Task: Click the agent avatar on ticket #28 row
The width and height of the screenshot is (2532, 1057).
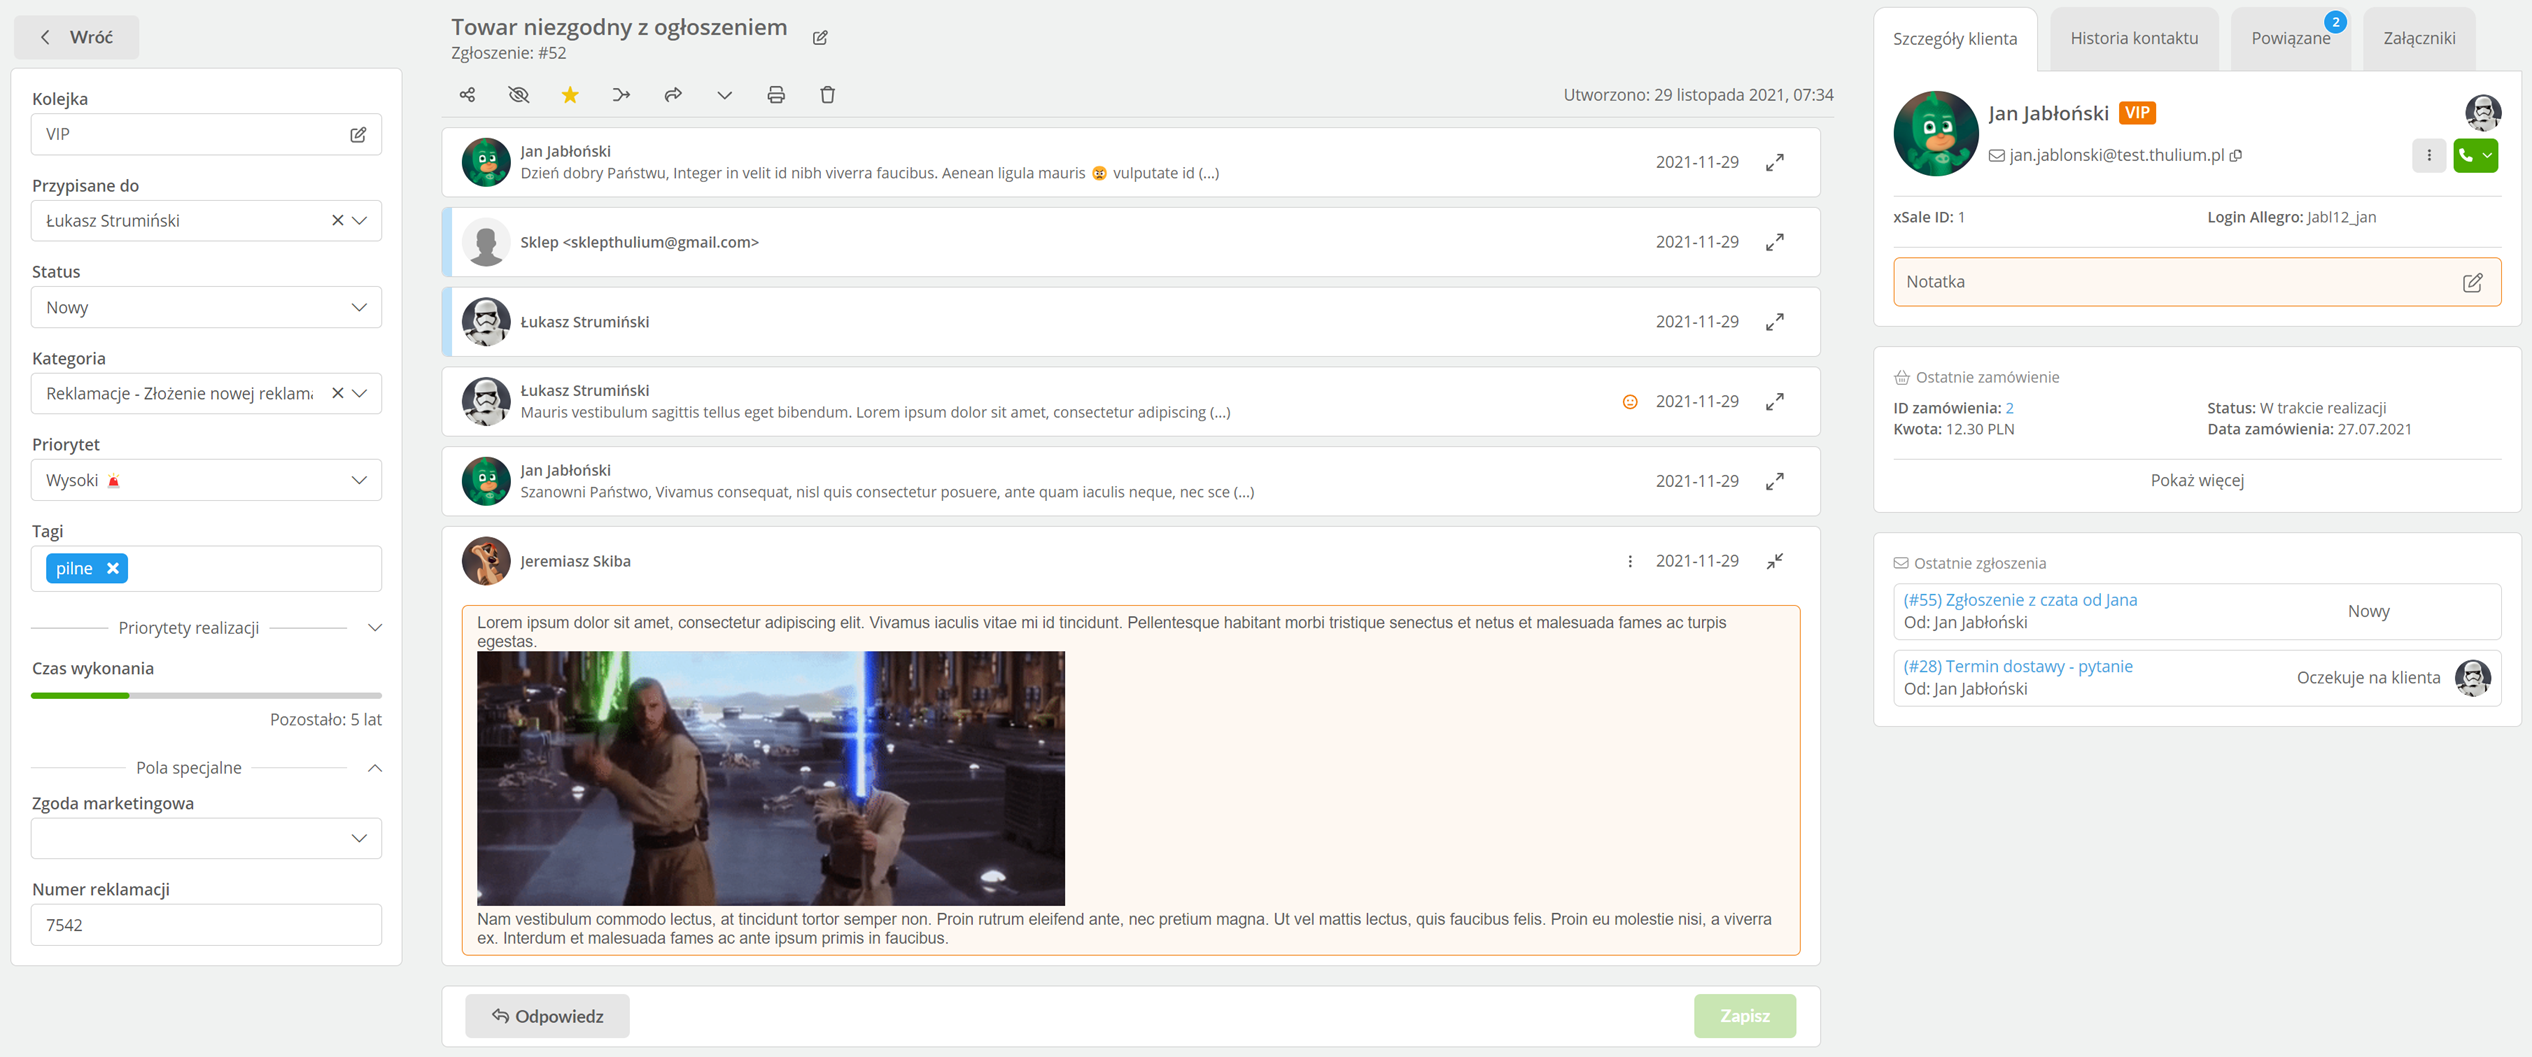Action: coord(2473,678)
